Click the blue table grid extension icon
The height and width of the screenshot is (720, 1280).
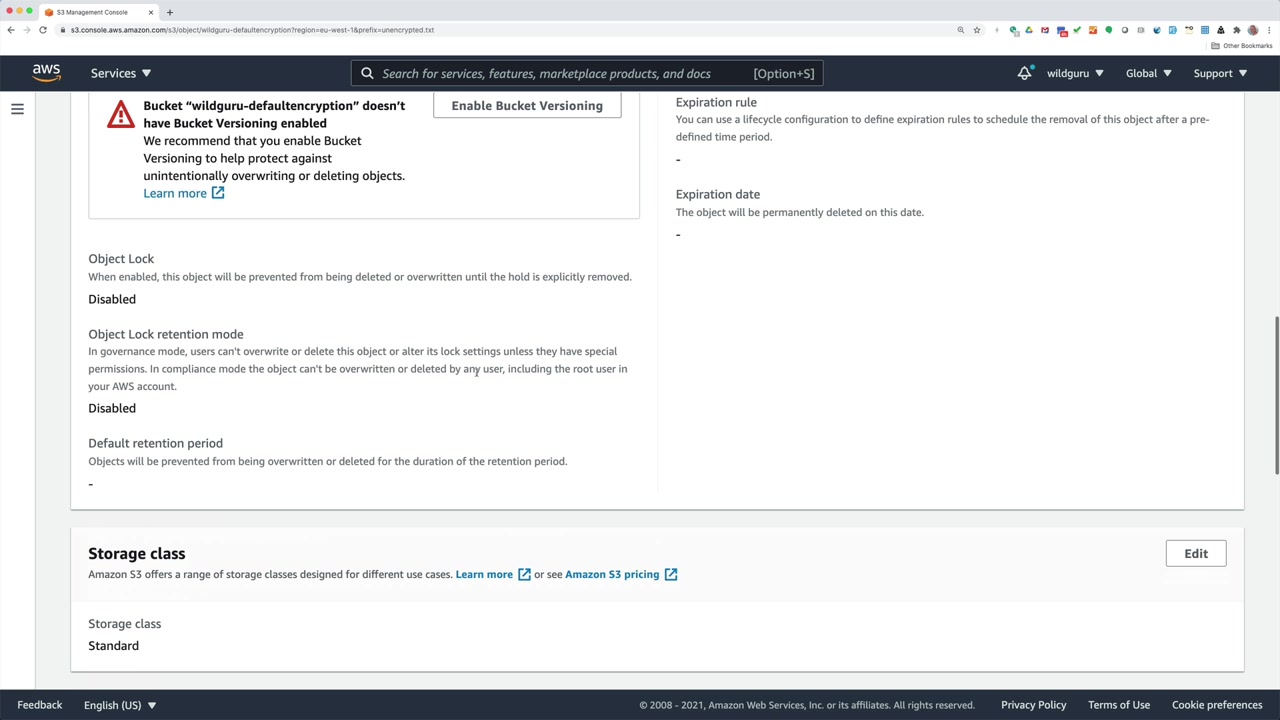(x=1205, y=30)
